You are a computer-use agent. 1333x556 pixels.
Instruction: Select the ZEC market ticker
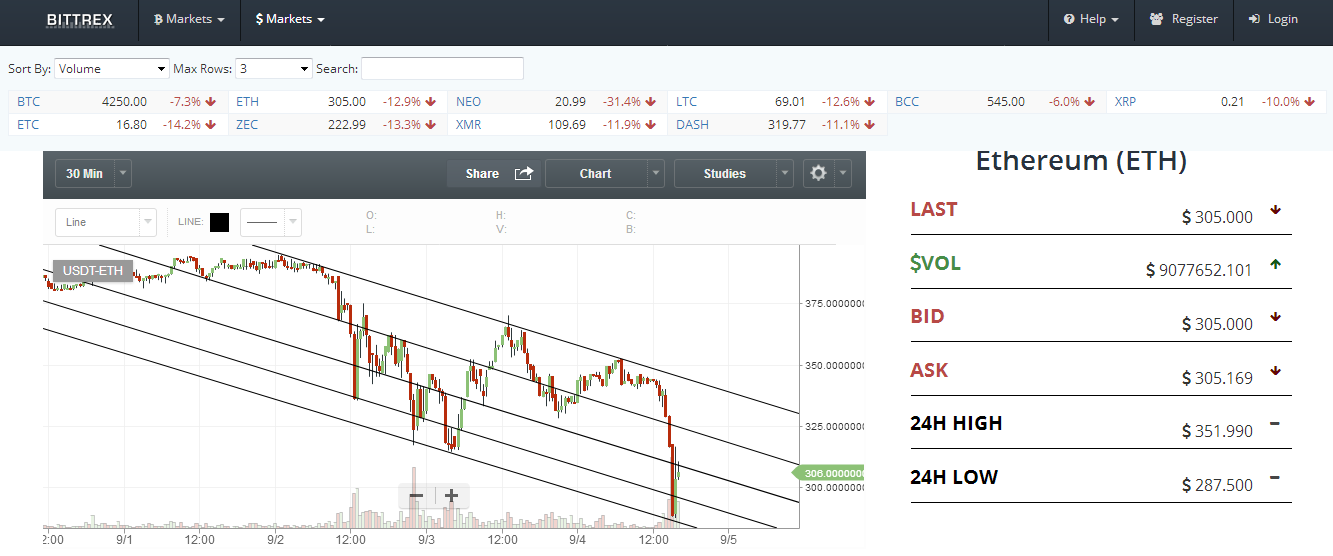pos(337,125)
